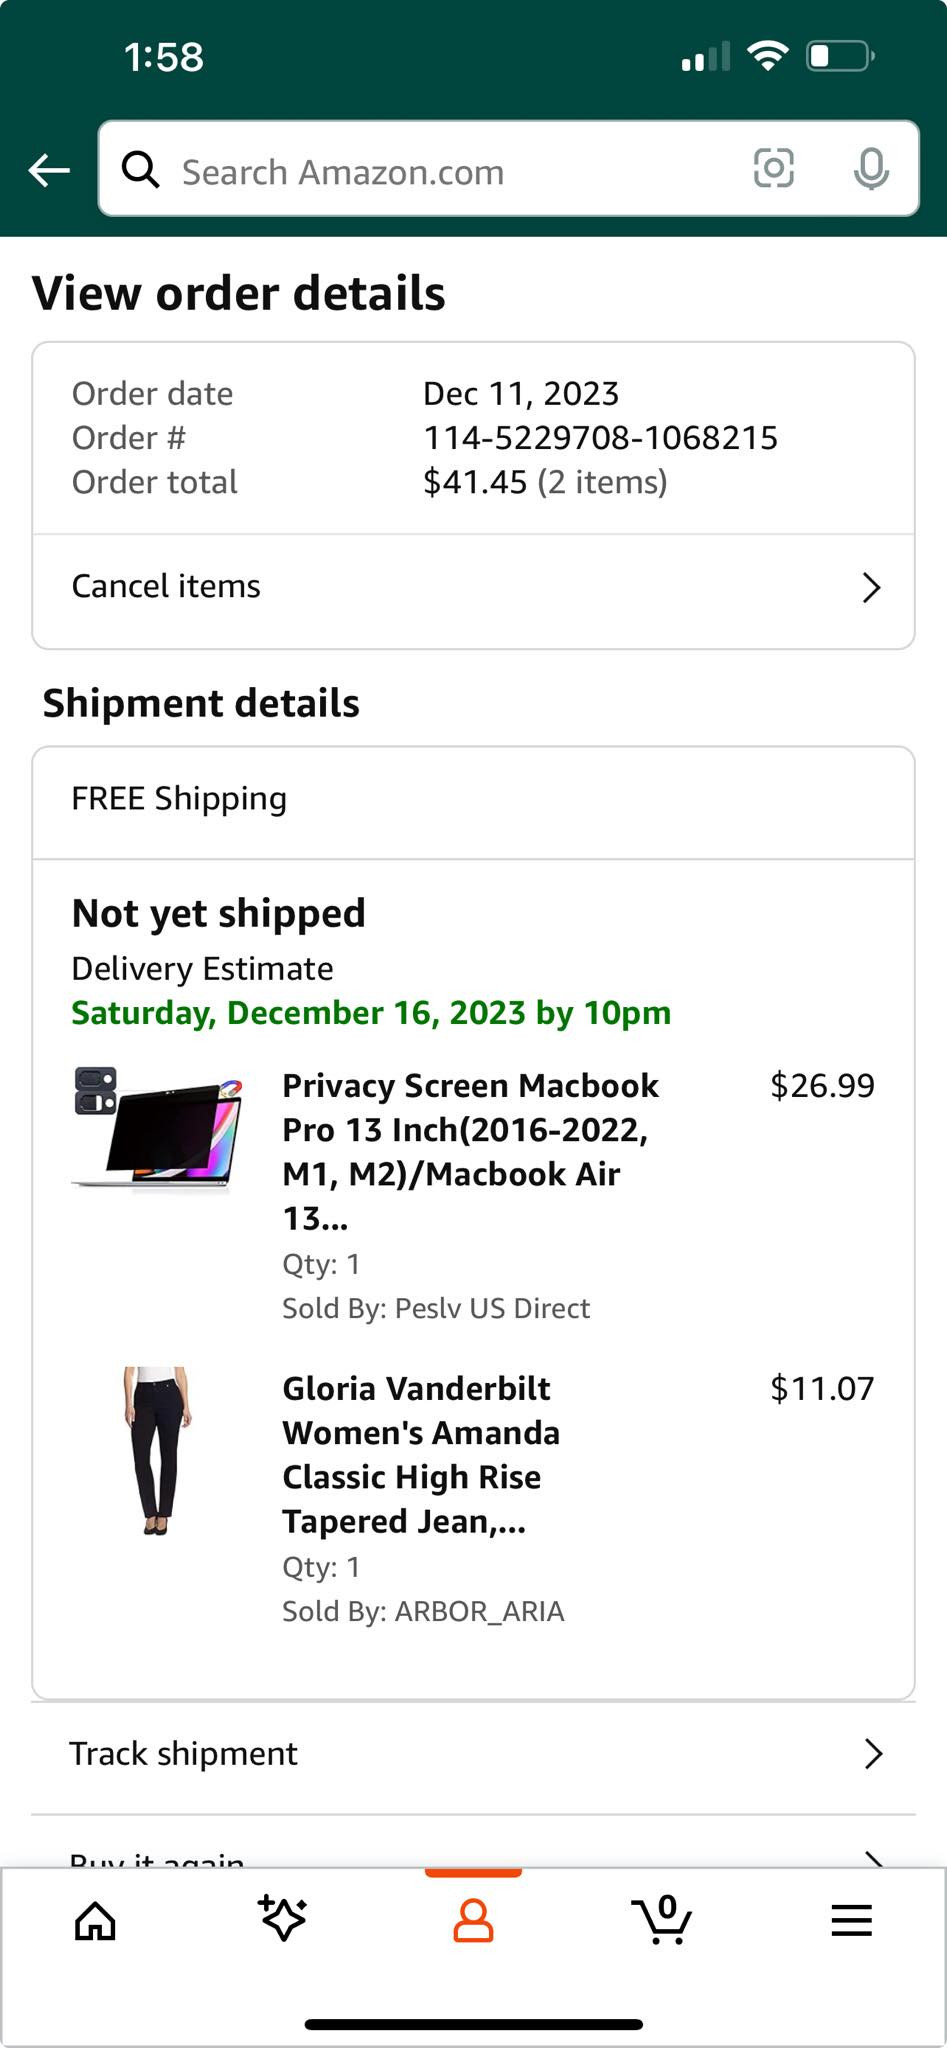This screenshot has height=2048, width=947.
Task: Open the hamburger menu tab
Action: [851, 1920]
